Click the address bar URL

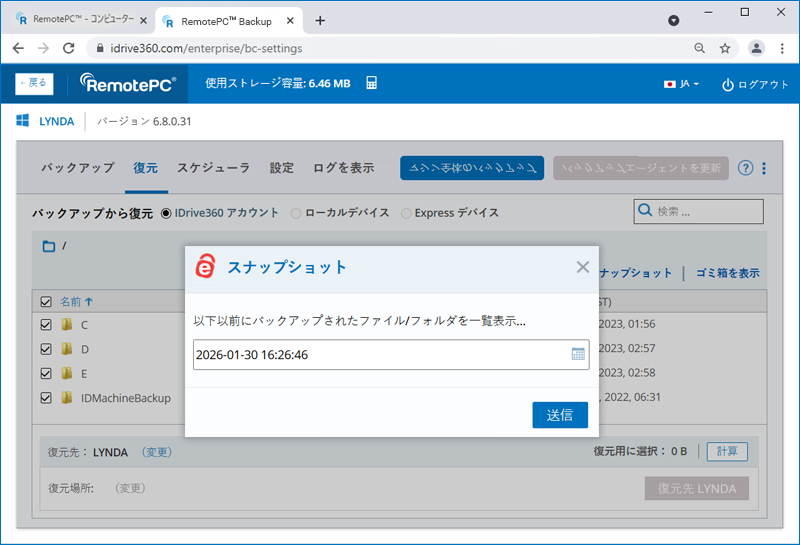(x=206, y=48)
